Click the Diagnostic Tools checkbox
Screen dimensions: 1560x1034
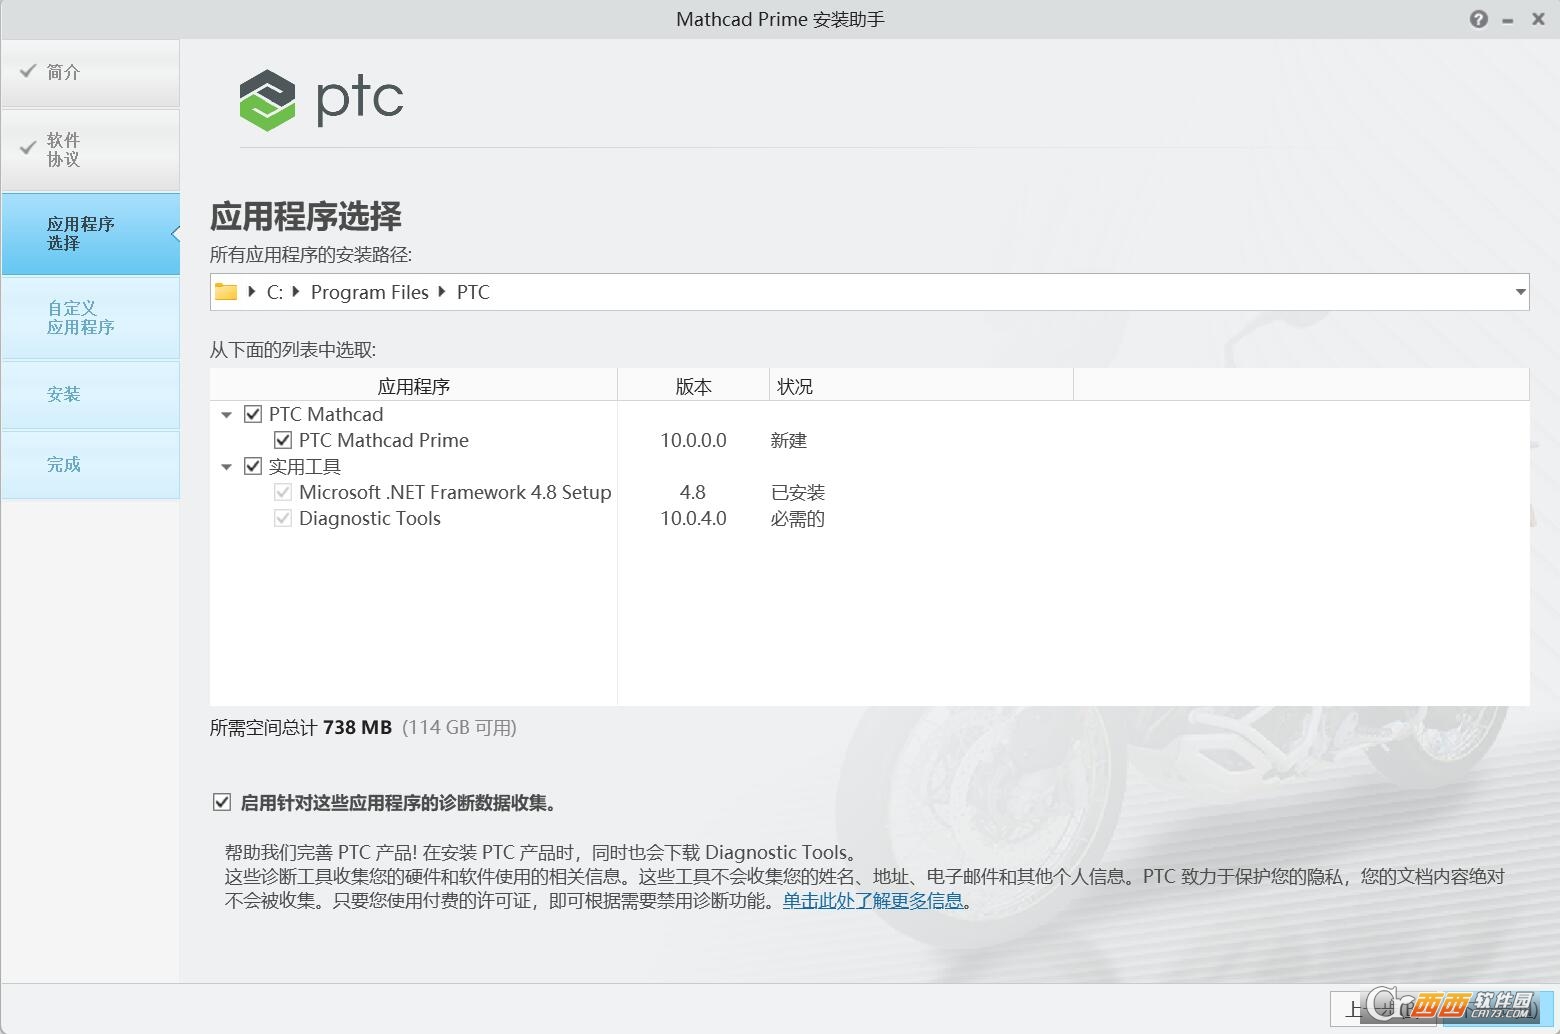click(x=283, y=518)
